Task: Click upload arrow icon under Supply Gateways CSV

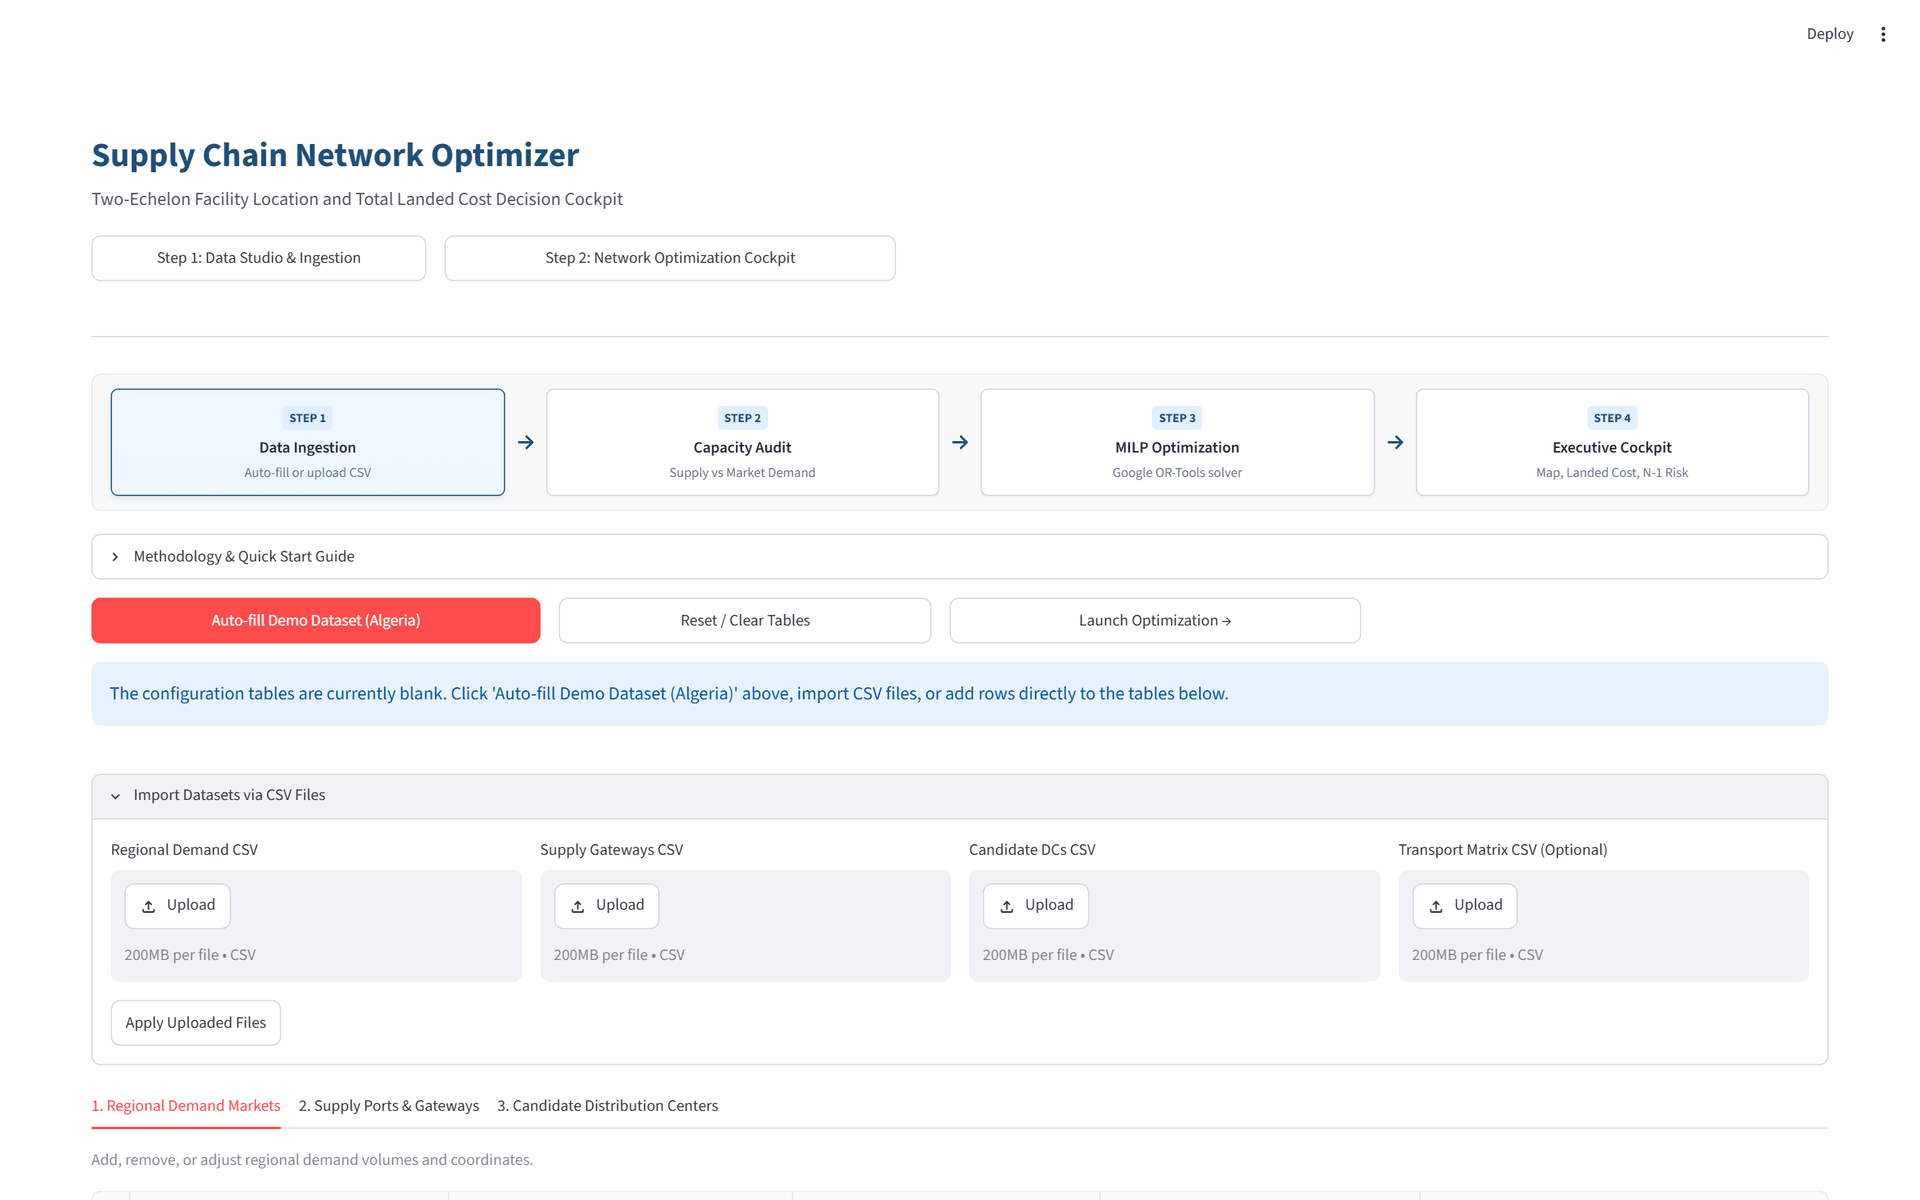Action: pos(577,906)
